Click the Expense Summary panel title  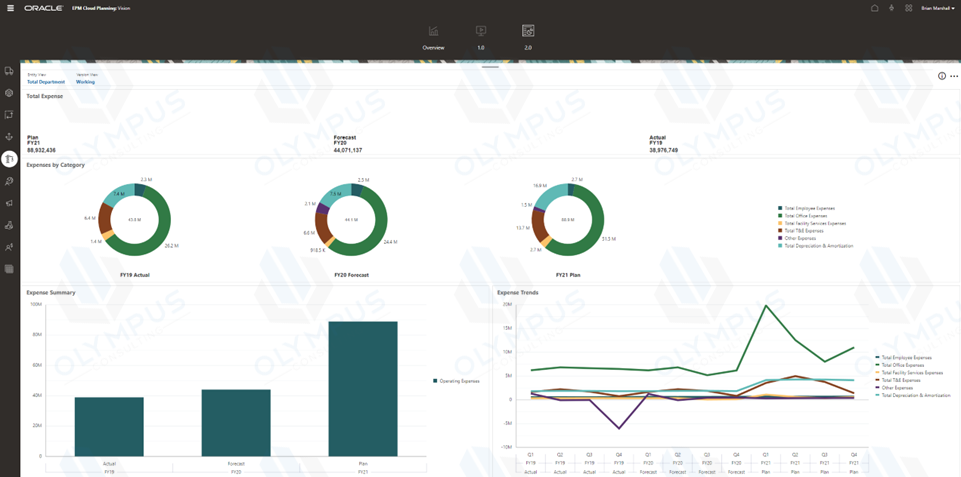(51, 292)
